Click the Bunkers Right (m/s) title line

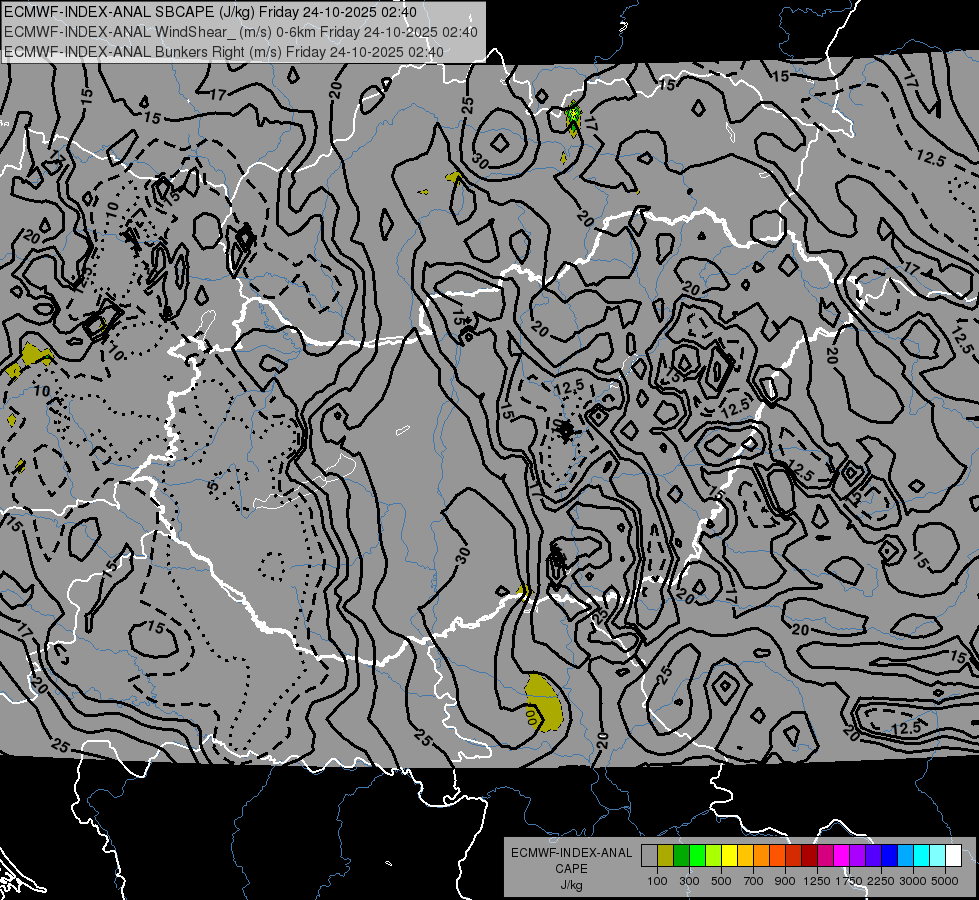tap(224, 52)
